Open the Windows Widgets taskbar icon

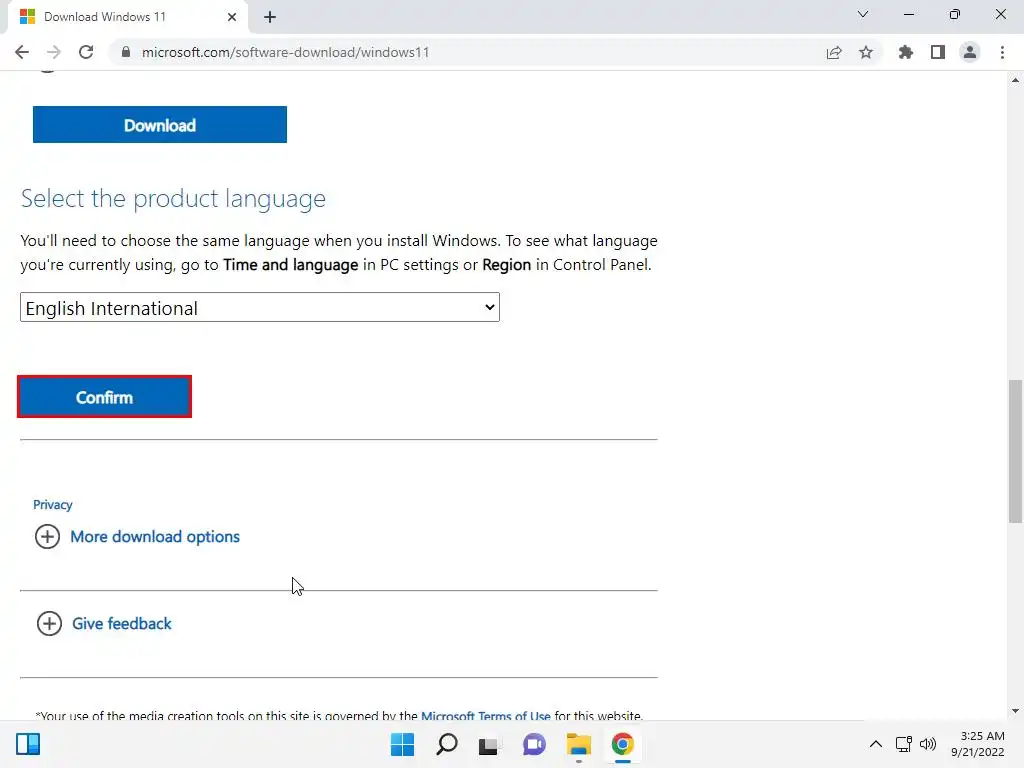pos(28,744)
